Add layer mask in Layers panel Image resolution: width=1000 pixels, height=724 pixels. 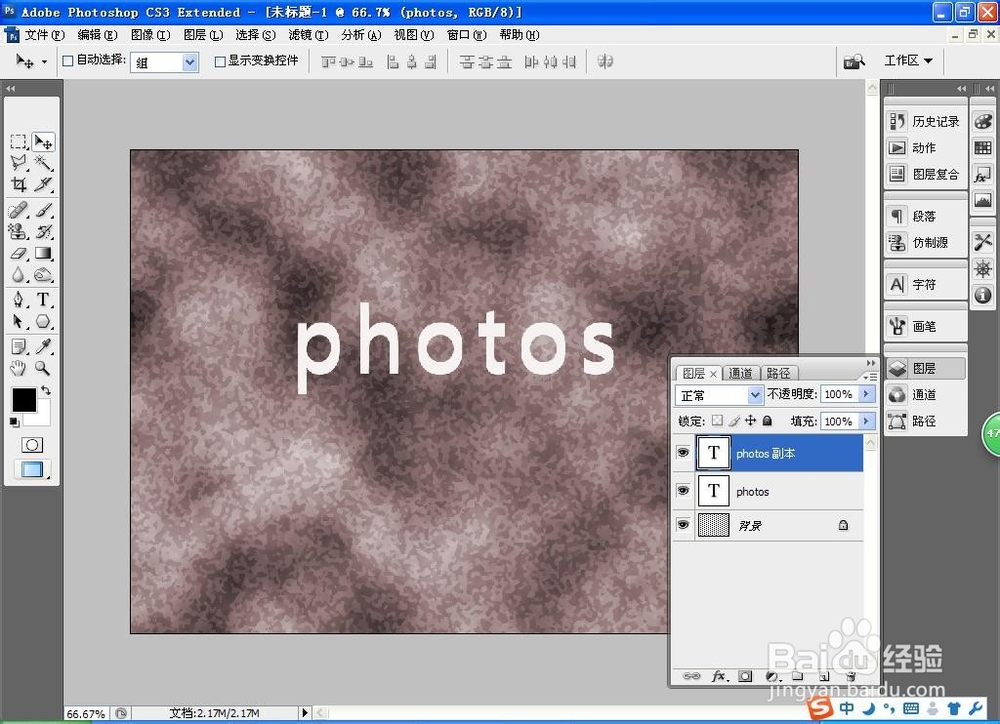[745, 676]
